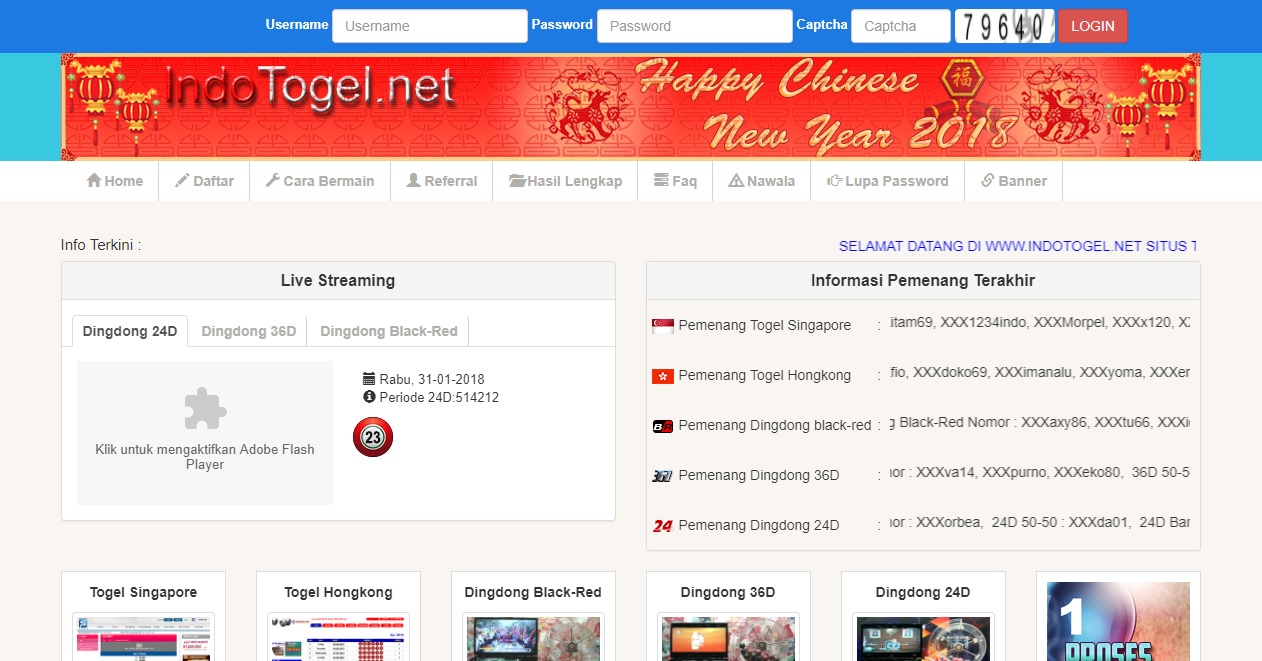Click the Periode 24D:514212 text
1262x661 pixels.
439,397
